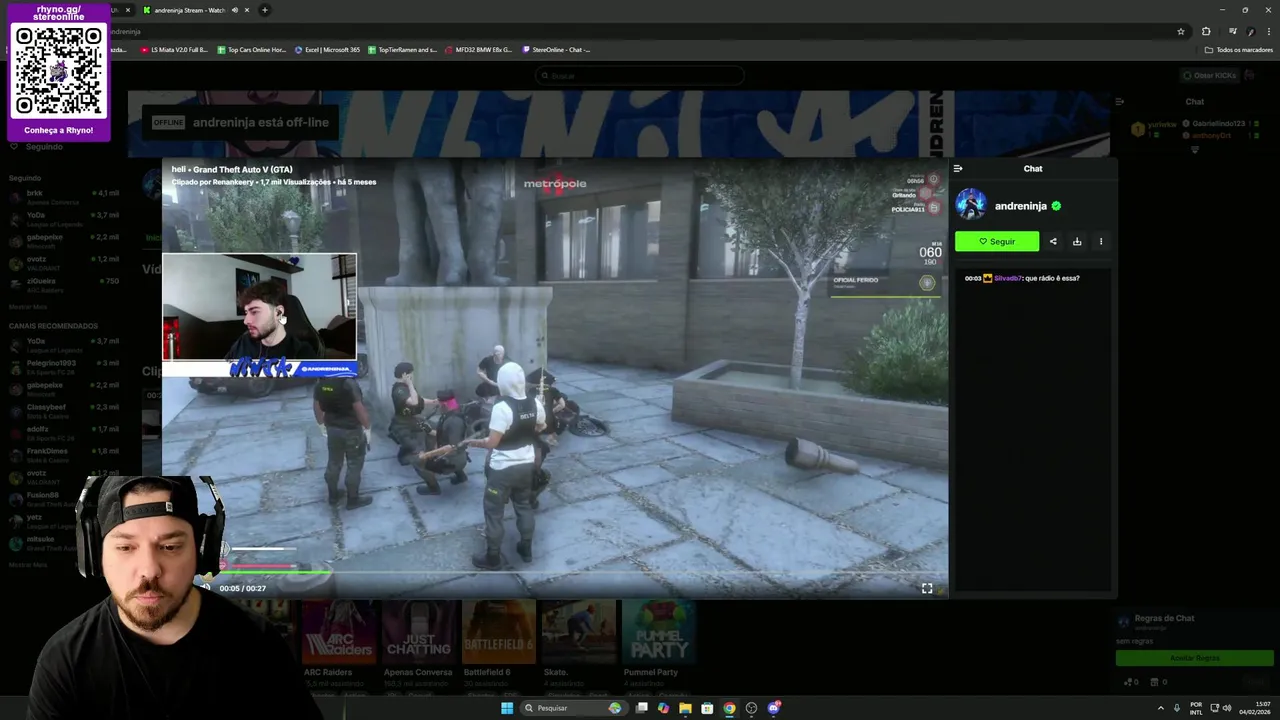
Task: Open the Pummel Party category thumbnail
Action: tap(658, 631)
